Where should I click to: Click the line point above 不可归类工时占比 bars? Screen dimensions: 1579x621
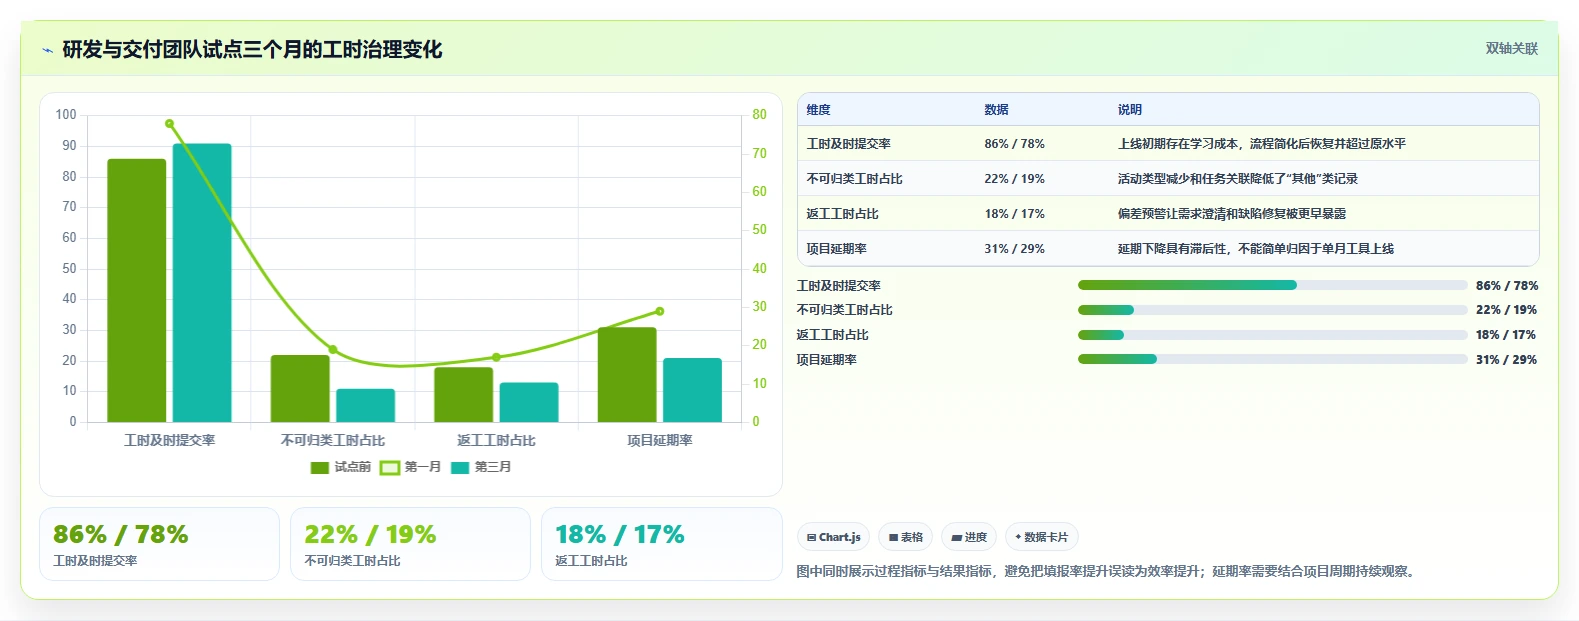point(333,350)
